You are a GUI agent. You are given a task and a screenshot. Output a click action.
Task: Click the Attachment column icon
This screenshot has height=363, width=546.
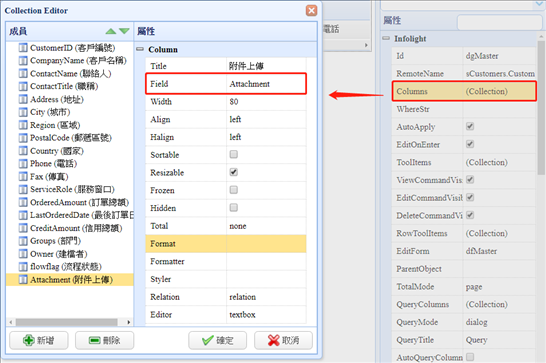tap(23, 280)
